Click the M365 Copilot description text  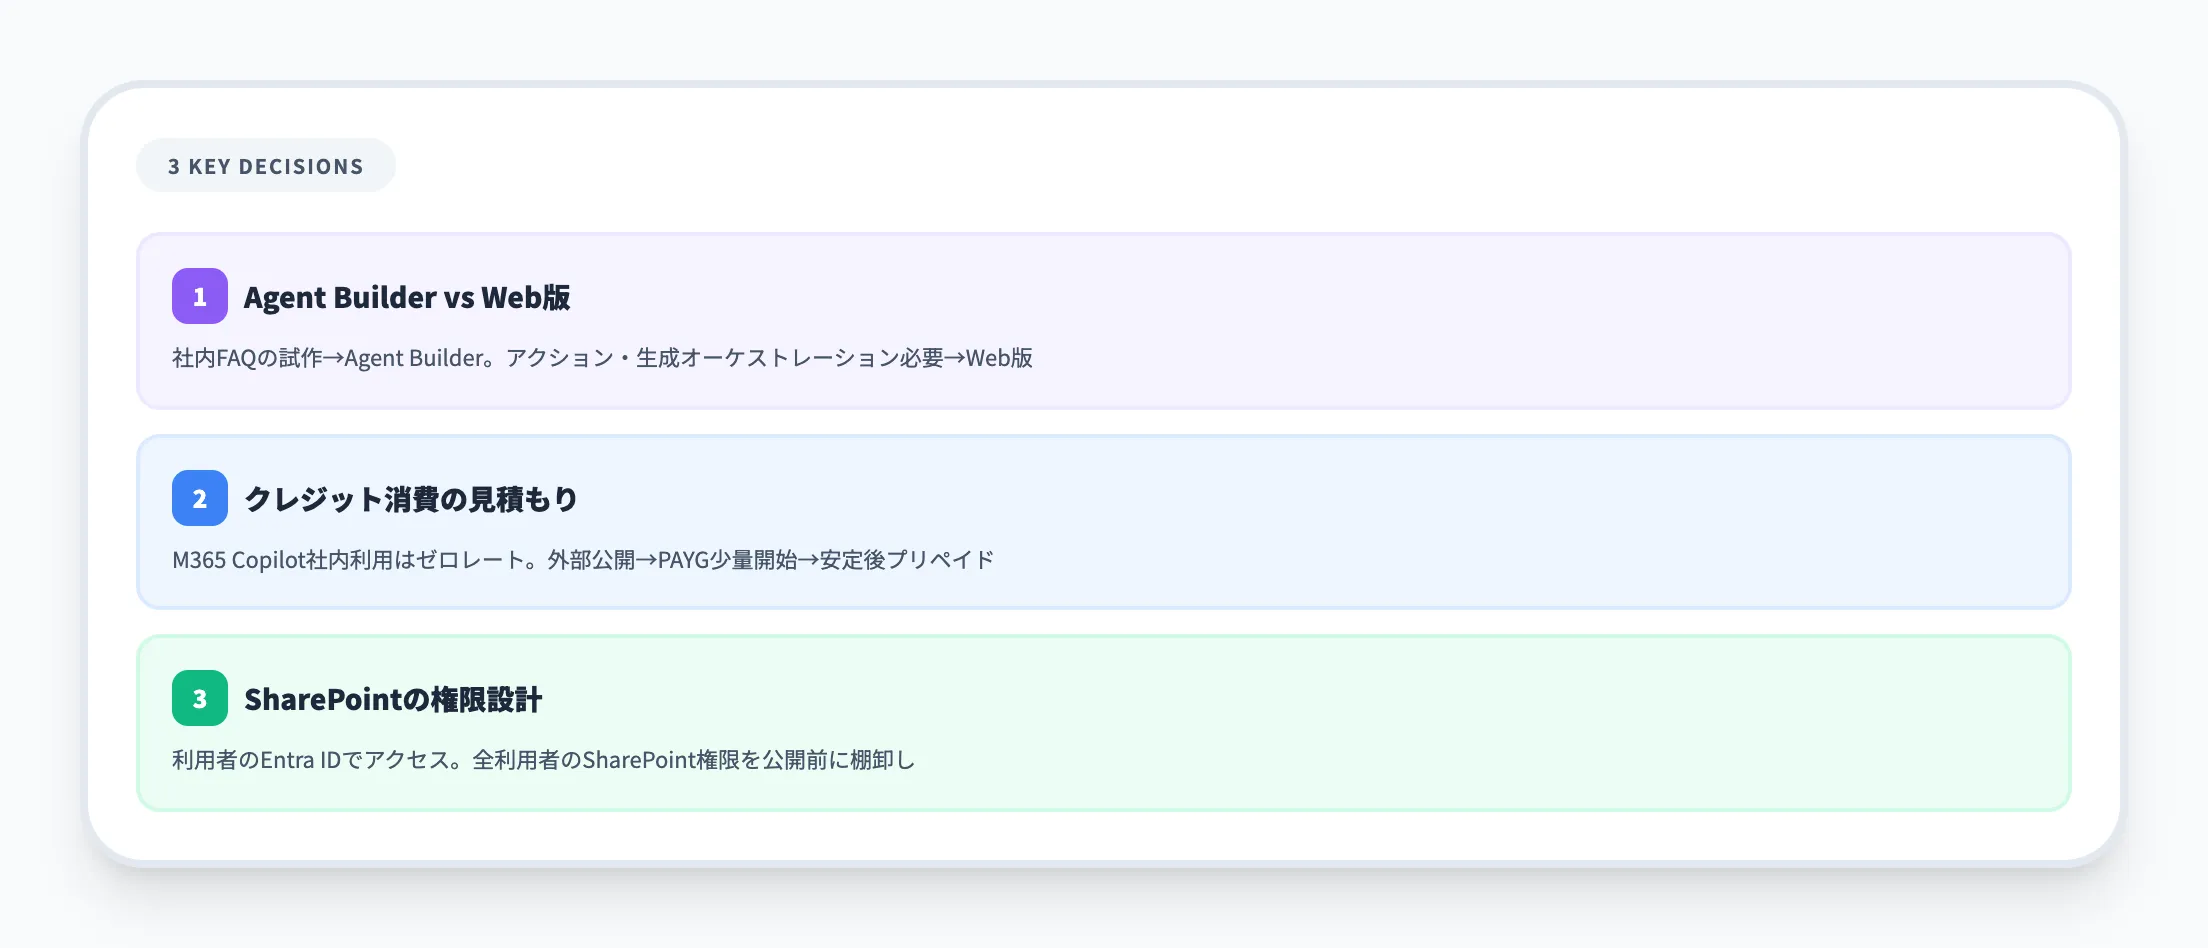point(583,560)
